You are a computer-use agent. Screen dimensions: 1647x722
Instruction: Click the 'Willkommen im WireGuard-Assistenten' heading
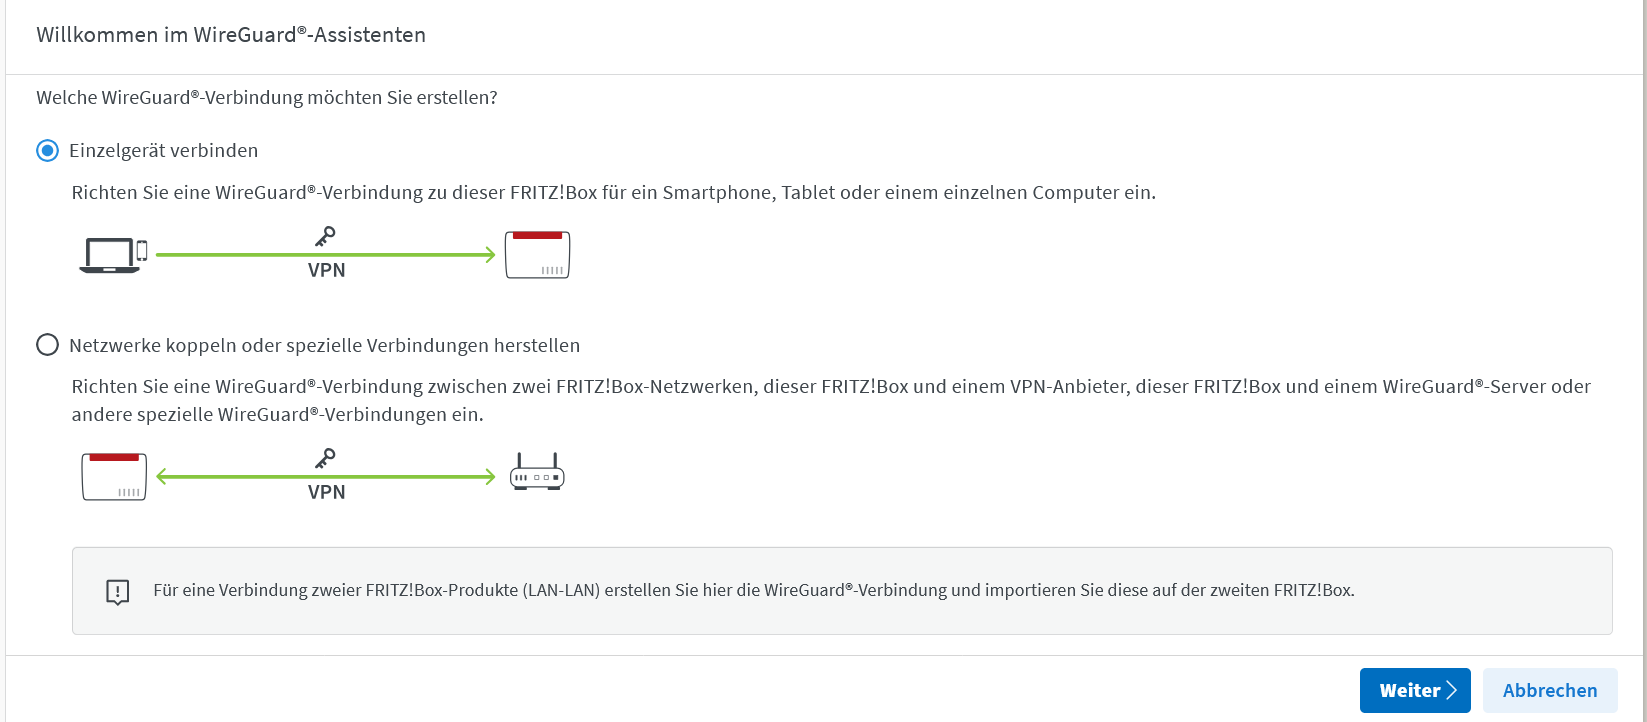coord(231,35)
